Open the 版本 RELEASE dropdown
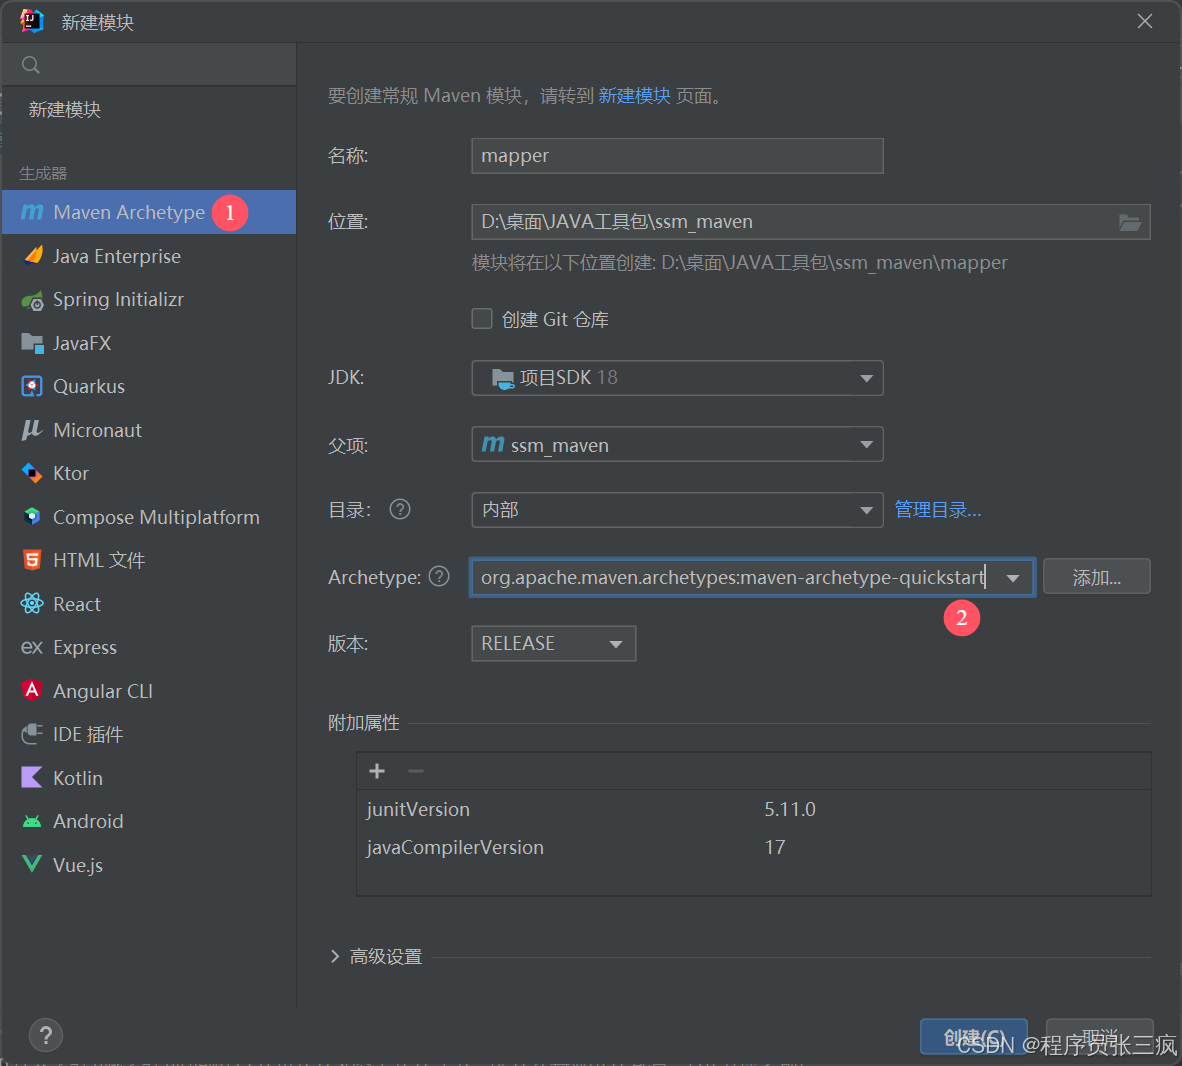1182x1066 pixels. [553, 644]
